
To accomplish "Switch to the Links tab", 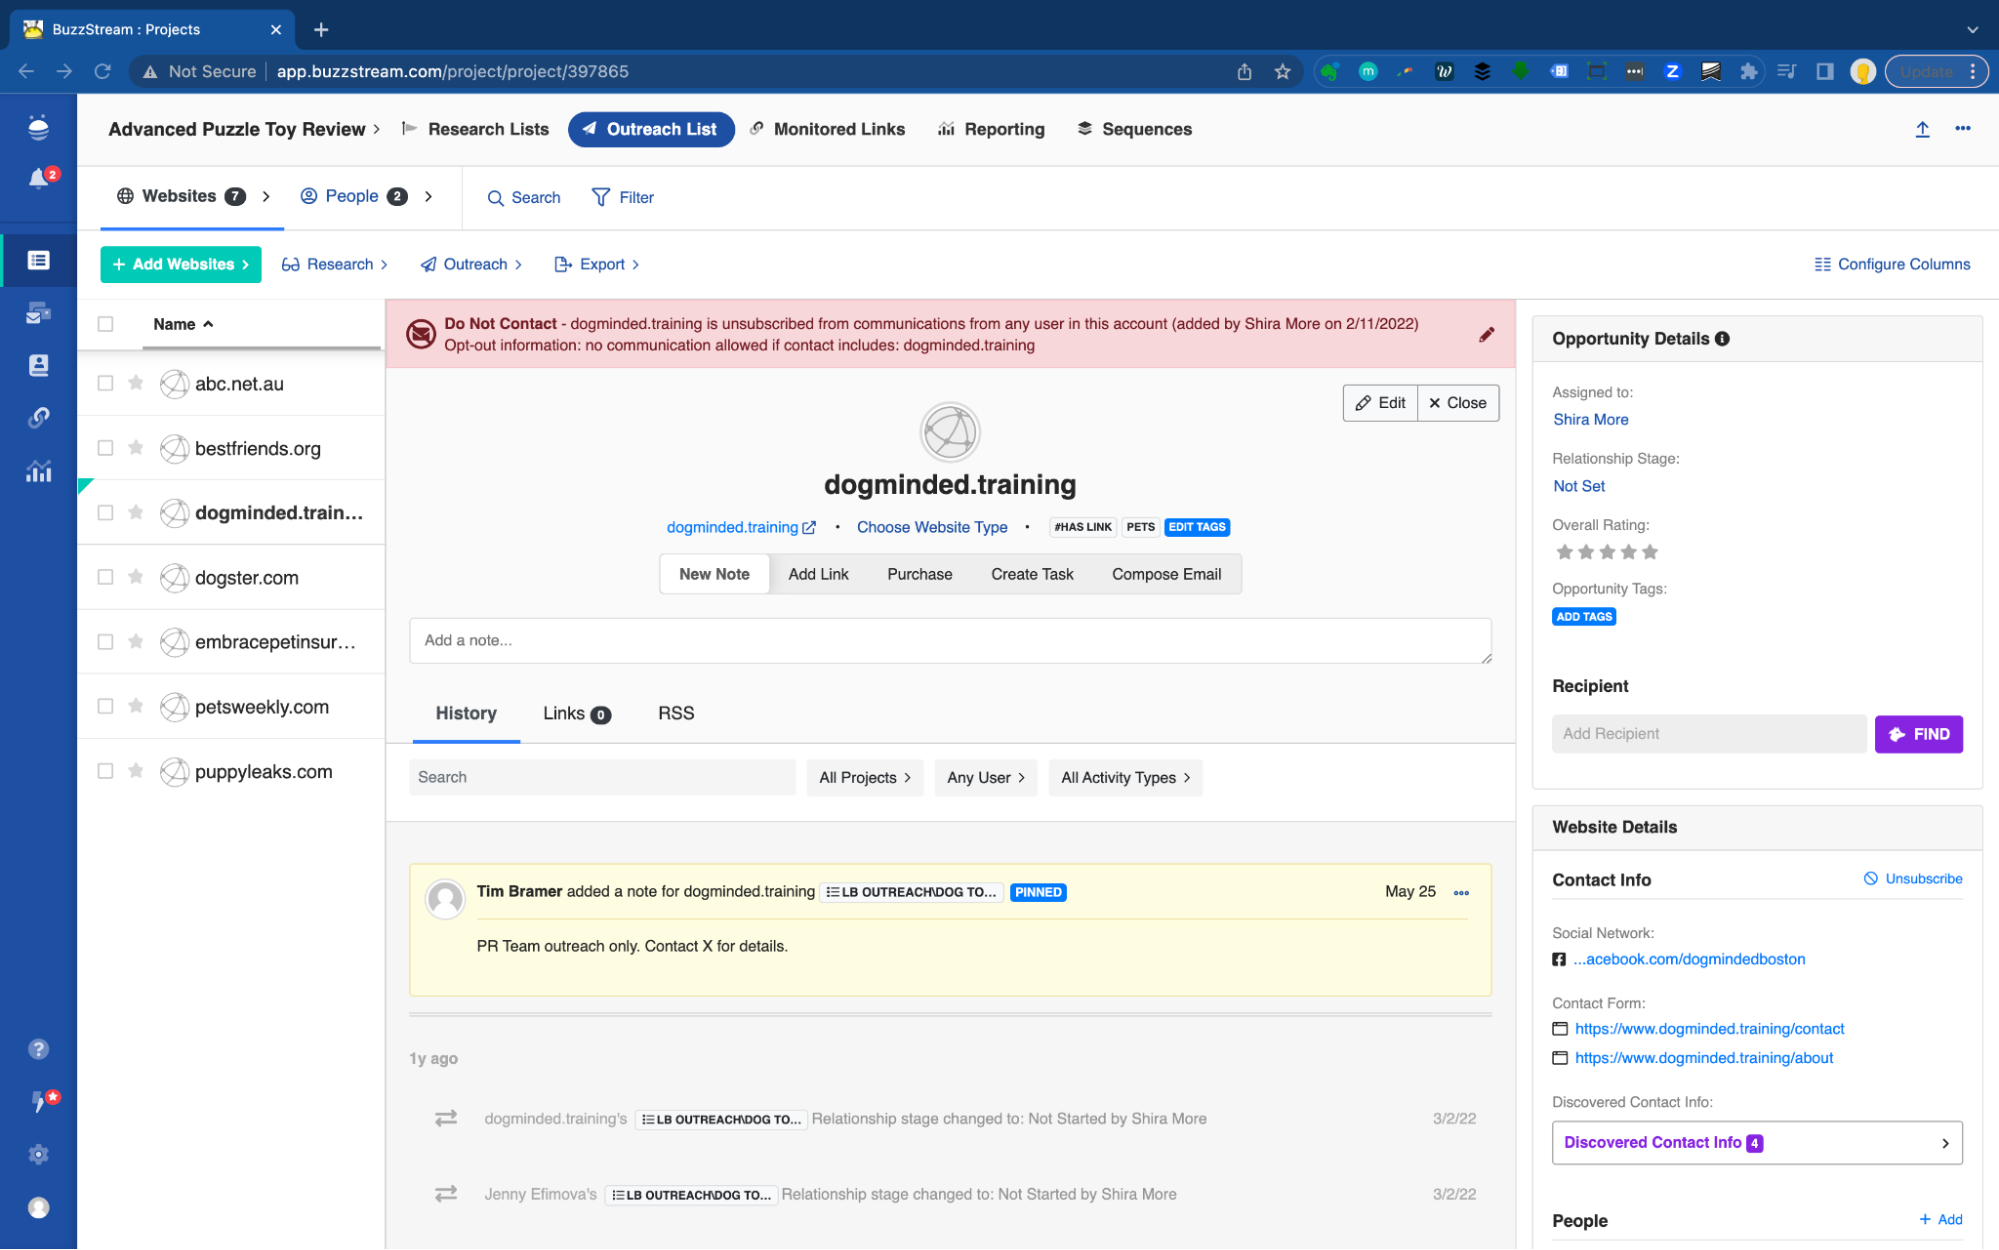I will coord(575,713).
